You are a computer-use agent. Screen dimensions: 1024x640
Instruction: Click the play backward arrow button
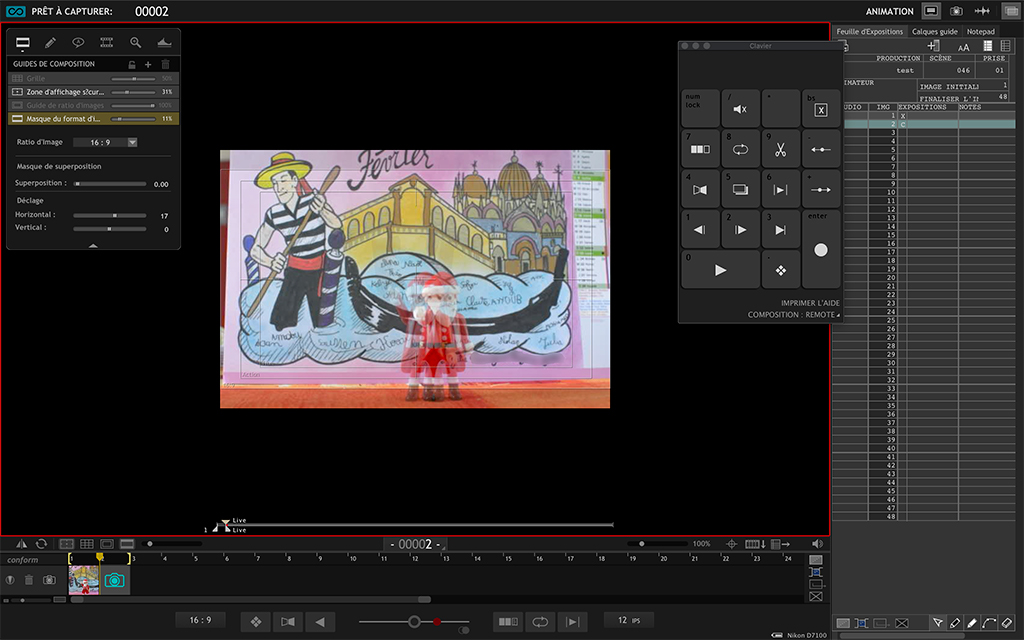point(320,622)
